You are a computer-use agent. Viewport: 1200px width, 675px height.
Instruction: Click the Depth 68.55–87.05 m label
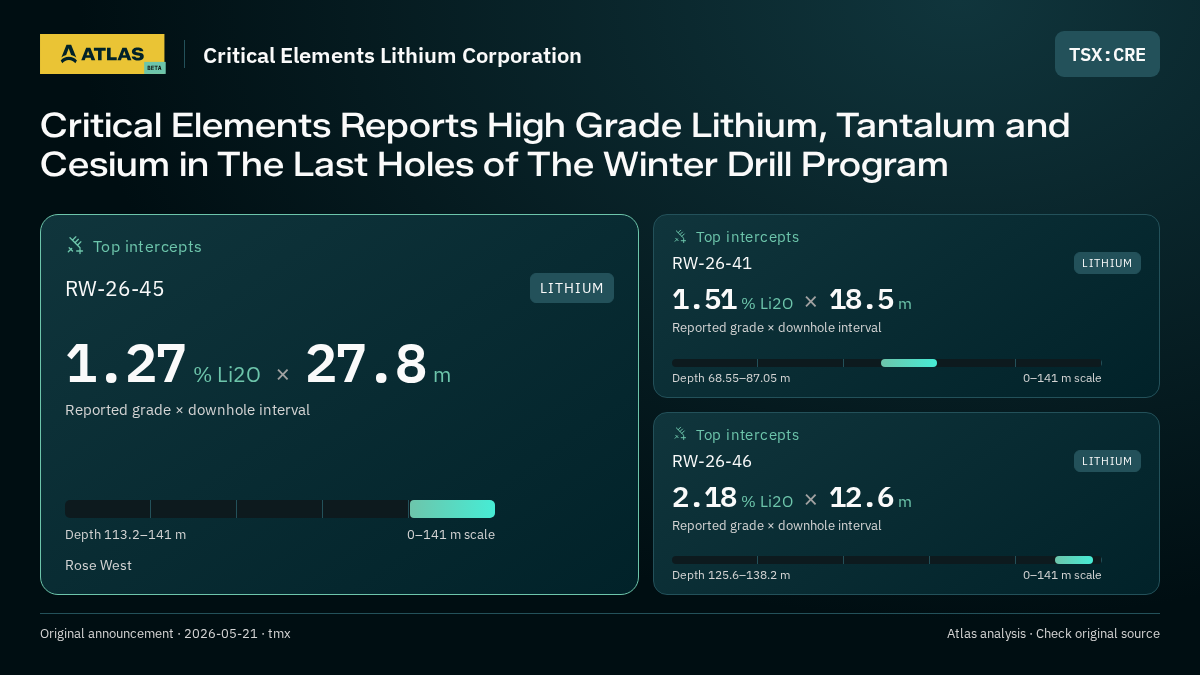click(731, 378)
